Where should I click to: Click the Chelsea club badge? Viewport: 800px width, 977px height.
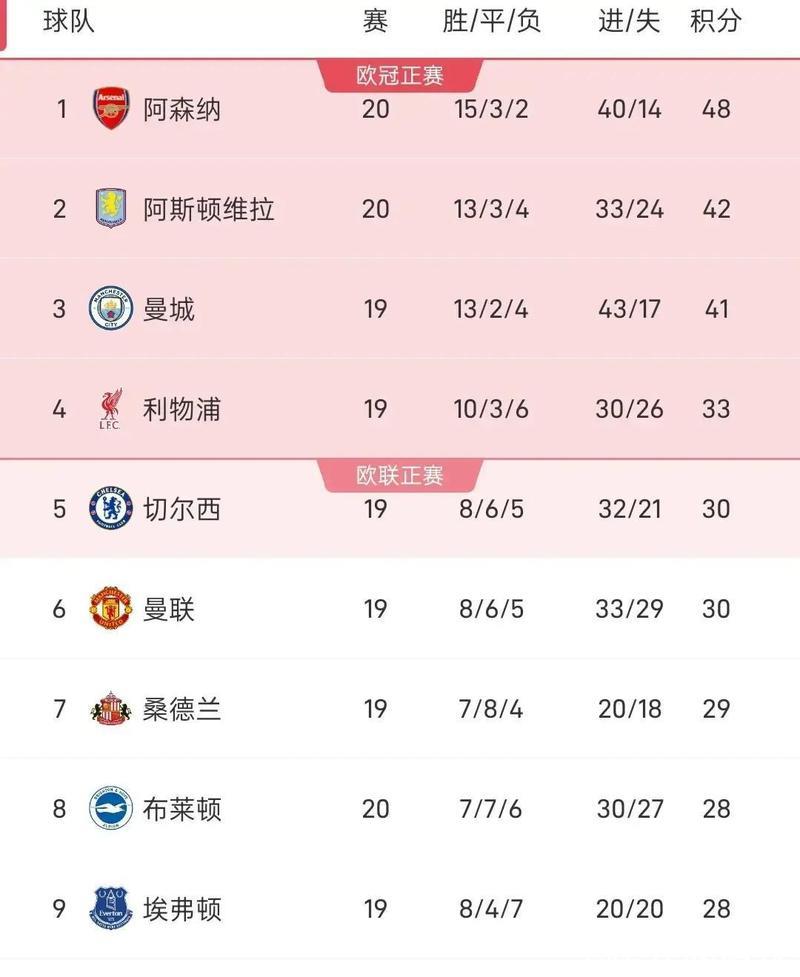pyautogui.click(x=111, y=508)
